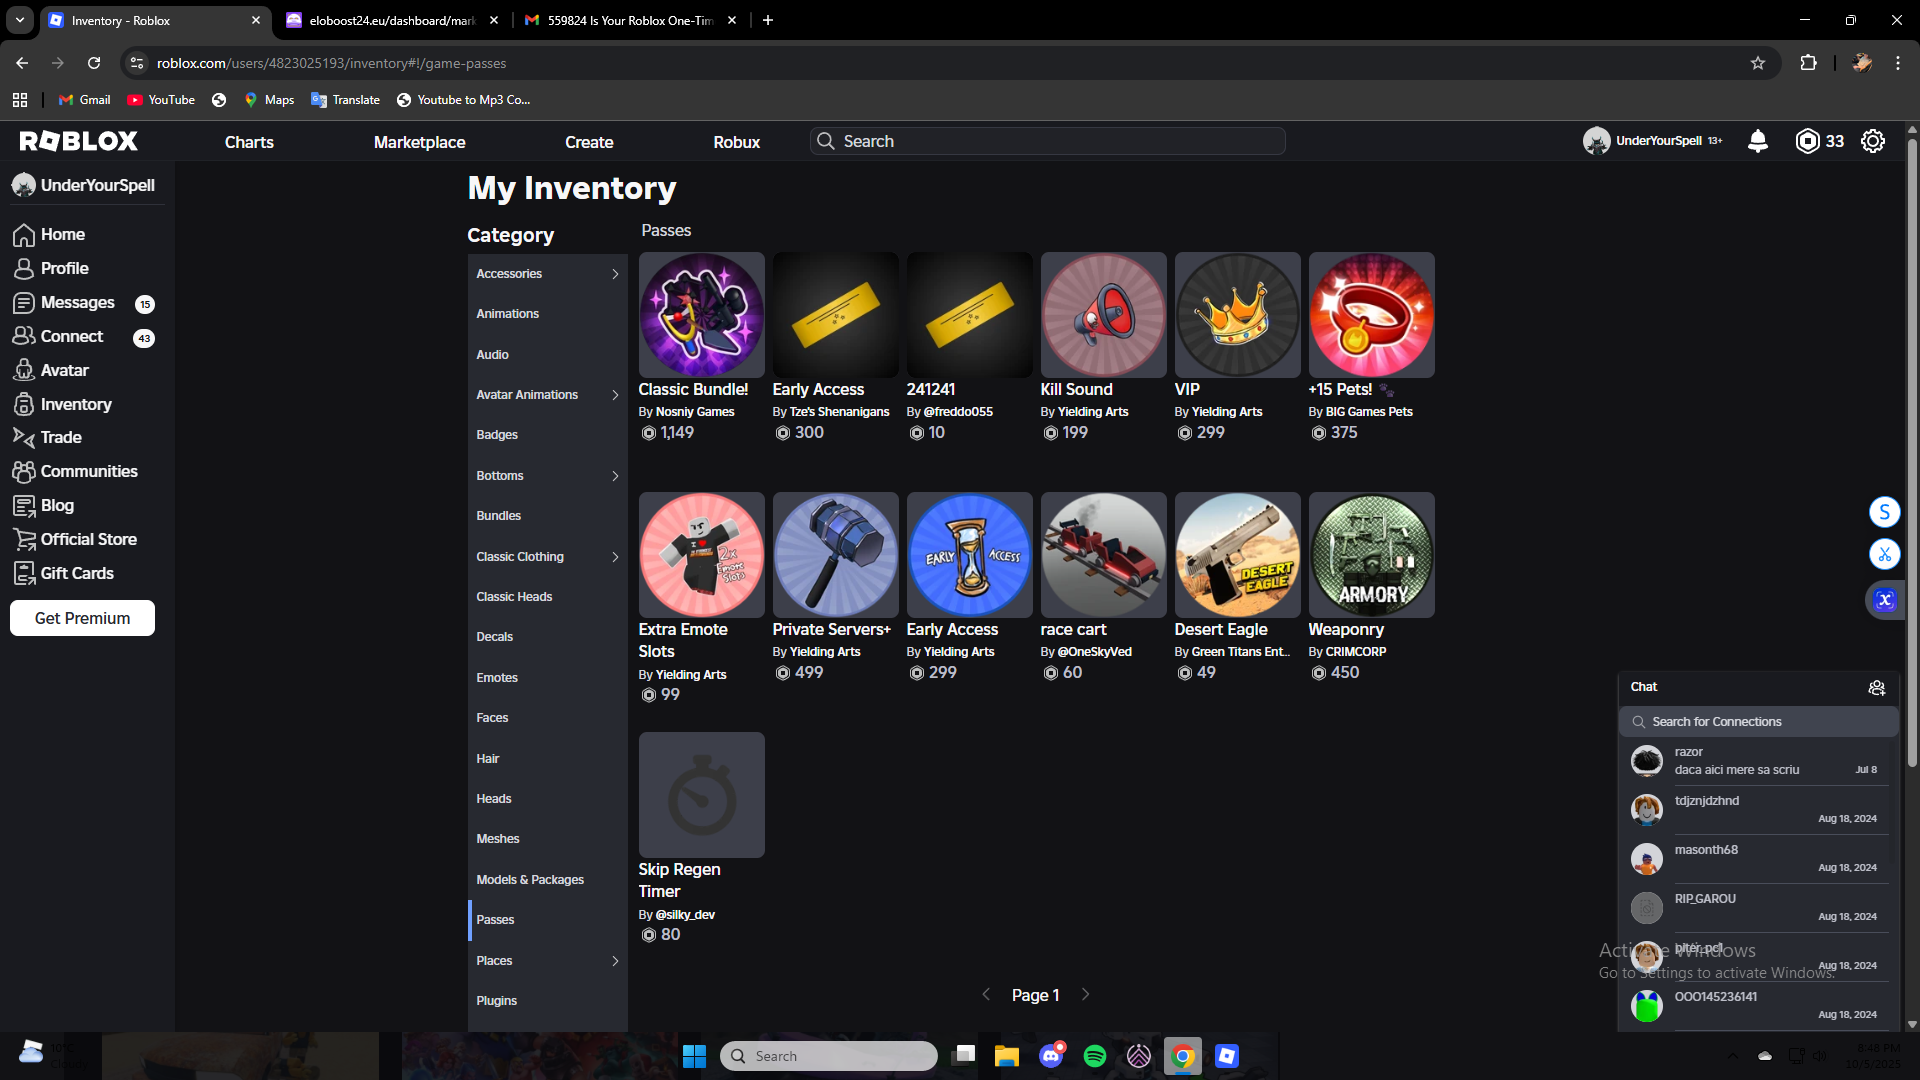This screenshot has height=1080, width=1920.
Task: Open File Explorer from the taskbar
Action: pyautogui.click(x=1007, y=1056)
